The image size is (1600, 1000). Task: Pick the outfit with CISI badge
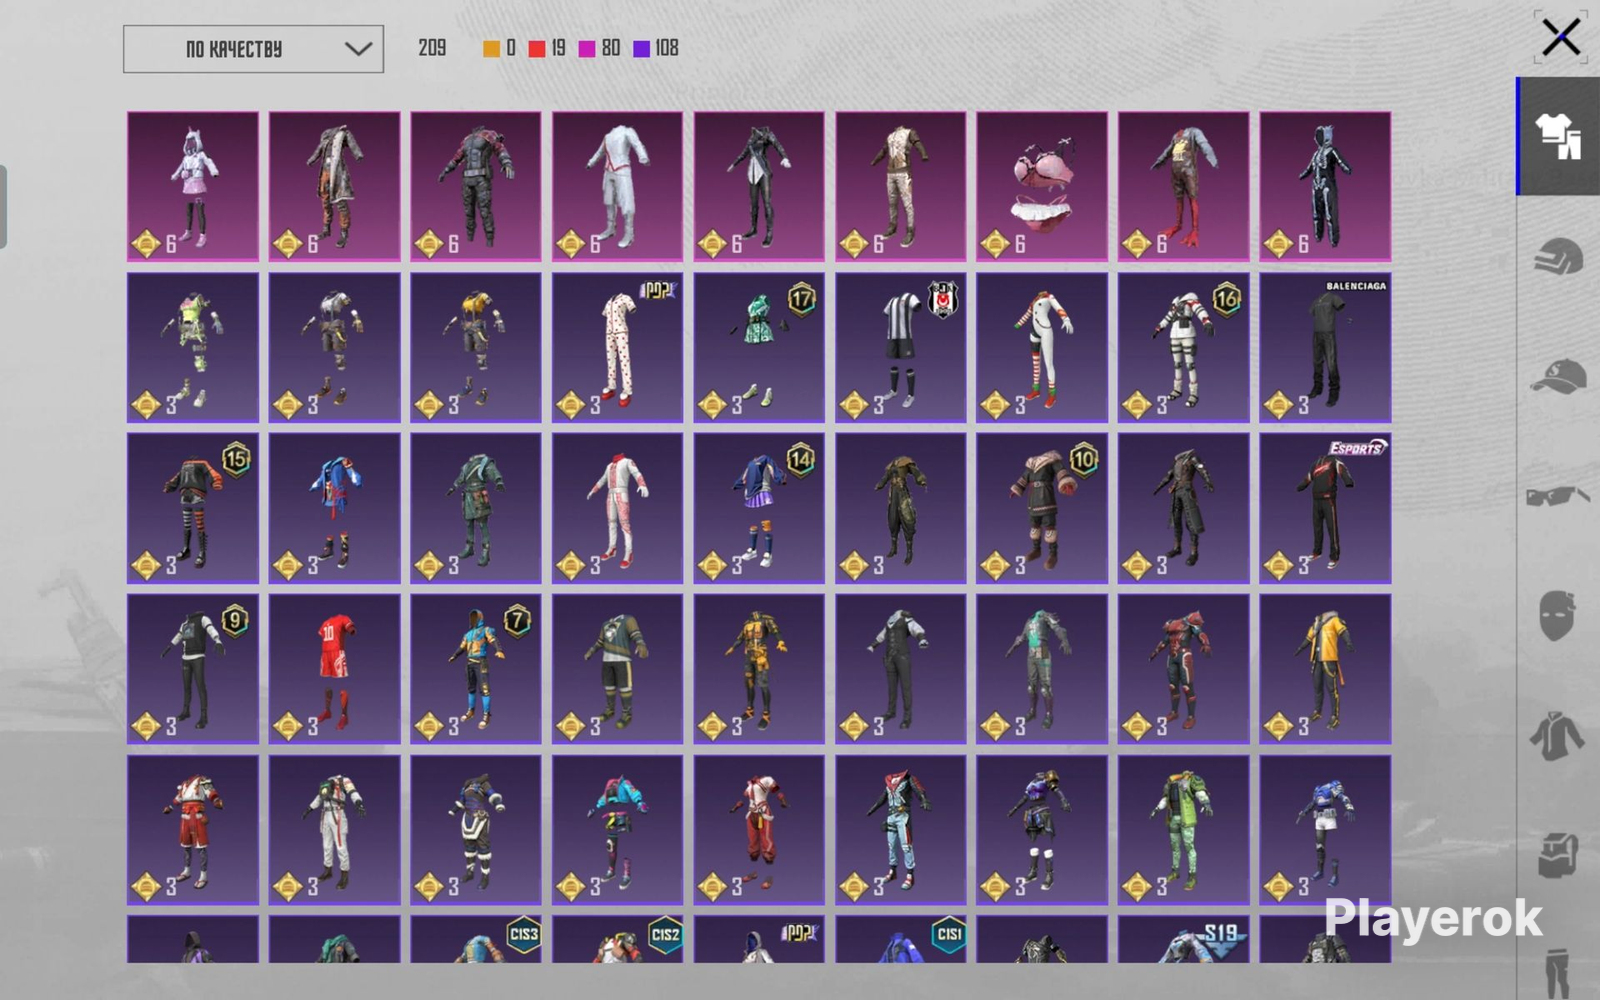[900, 939]
